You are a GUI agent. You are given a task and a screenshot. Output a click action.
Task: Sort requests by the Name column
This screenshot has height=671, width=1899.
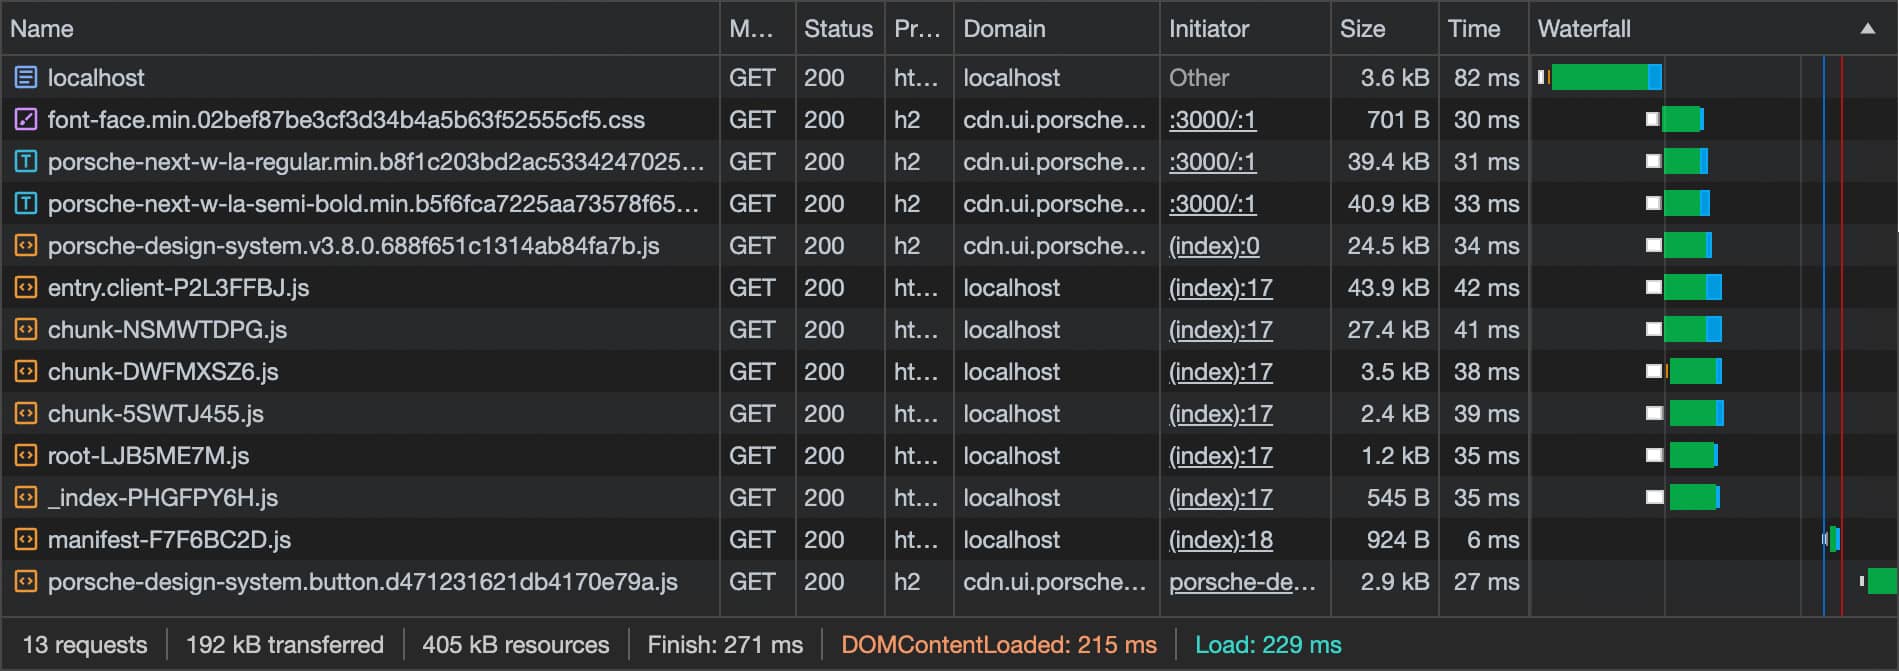coord(42,28)
